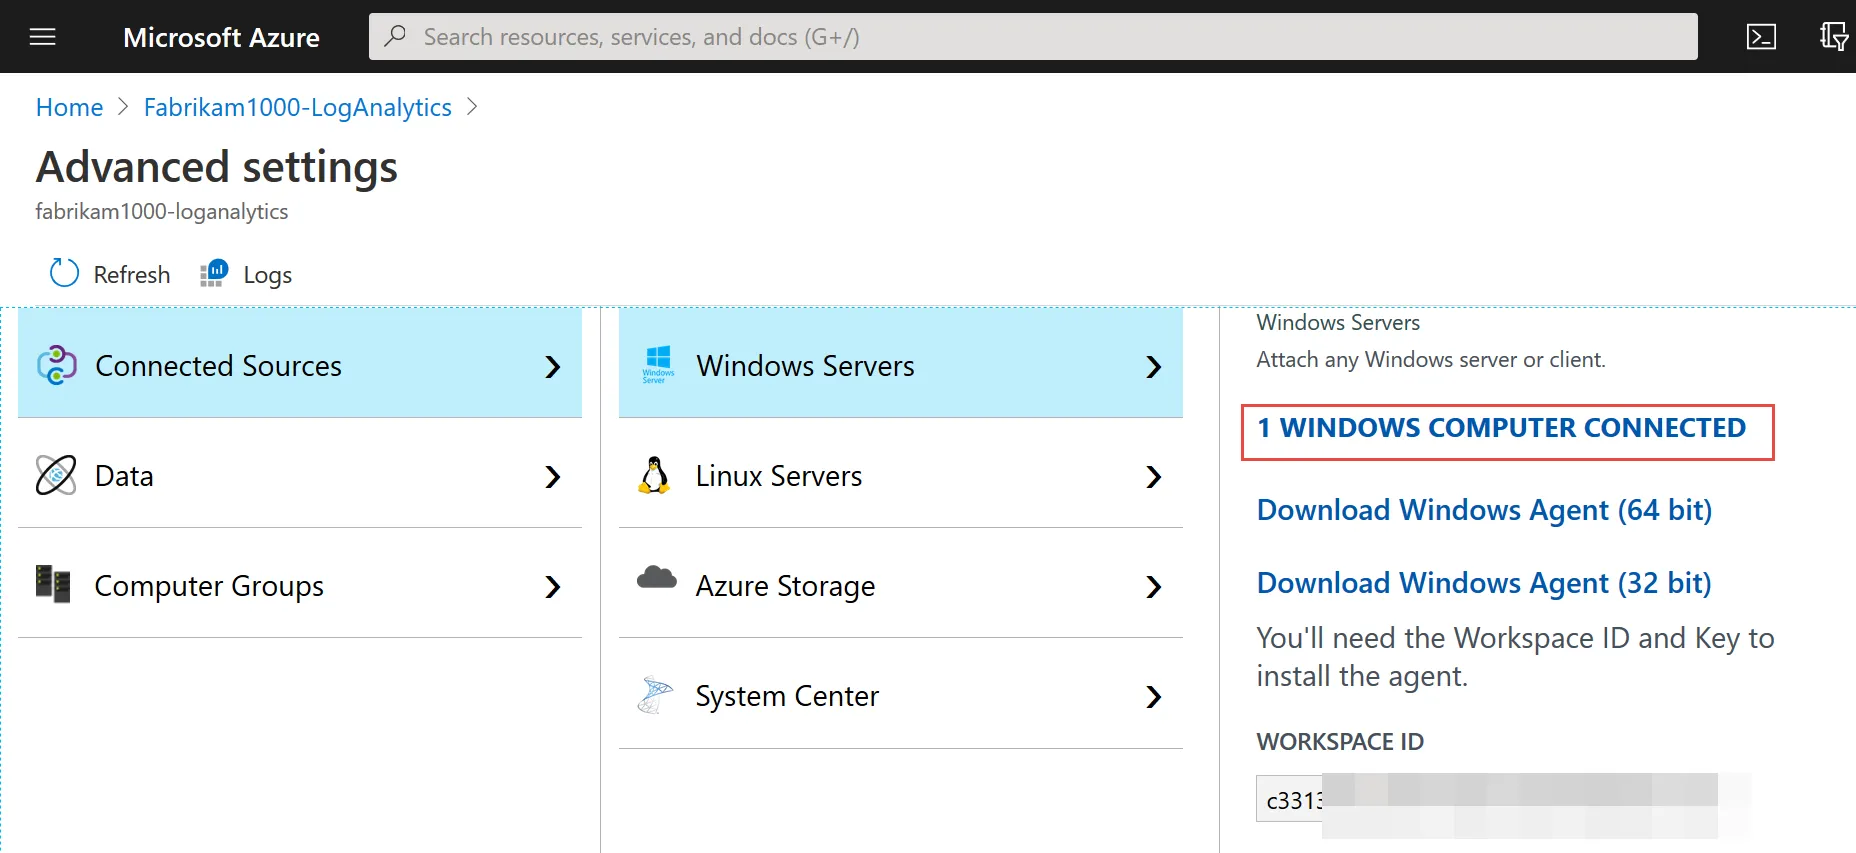Click the Linux penguin icon
1856x853 pixels.
click(654, 476)
